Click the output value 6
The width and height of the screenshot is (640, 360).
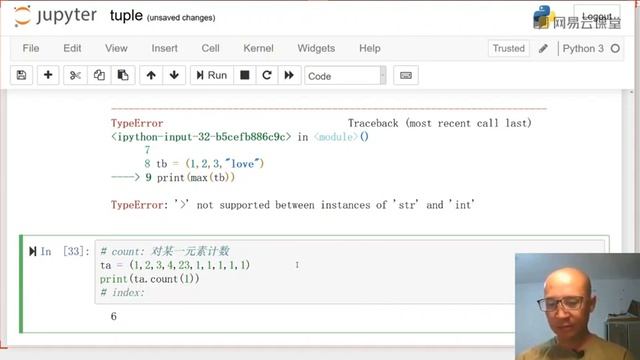[113, 316]
